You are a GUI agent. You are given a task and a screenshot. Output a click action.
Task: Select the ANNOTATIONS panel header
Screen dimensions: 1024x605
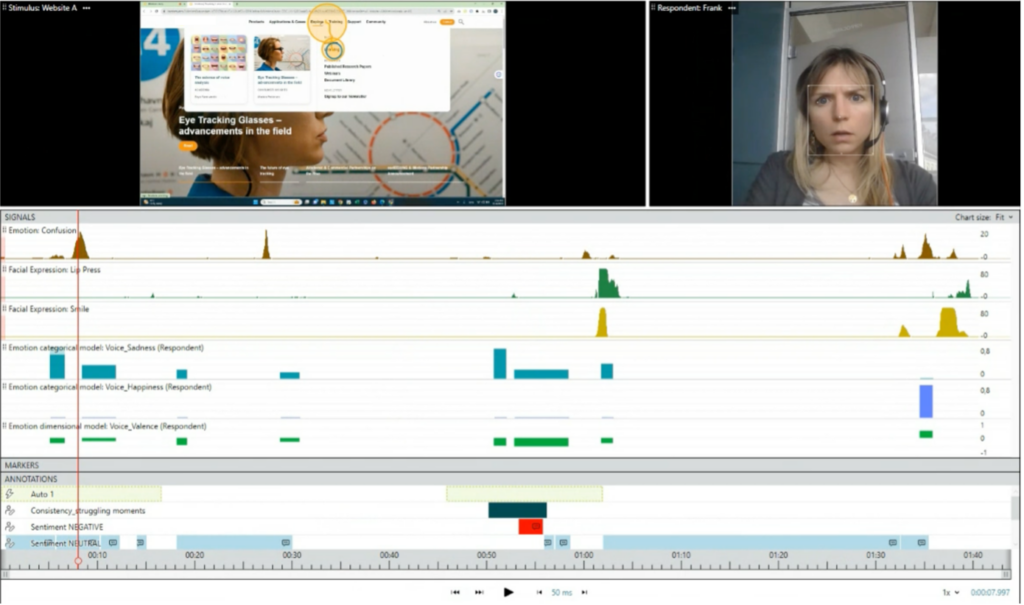coord(32,479)
